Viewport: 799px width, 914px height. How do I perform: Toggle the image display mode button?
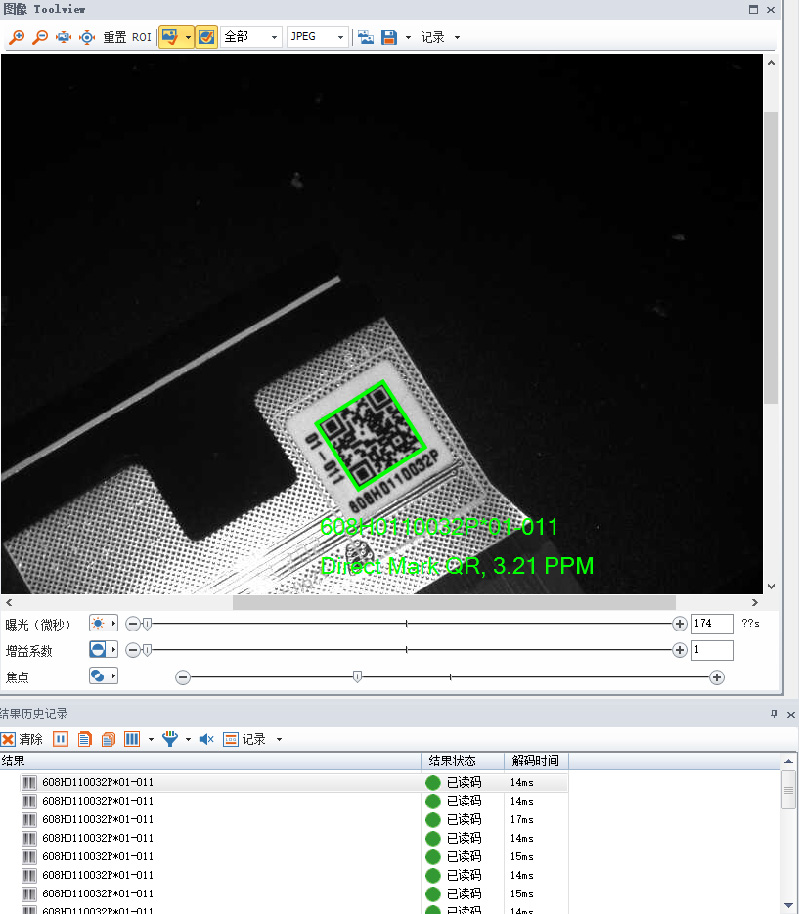click(170, 37)
